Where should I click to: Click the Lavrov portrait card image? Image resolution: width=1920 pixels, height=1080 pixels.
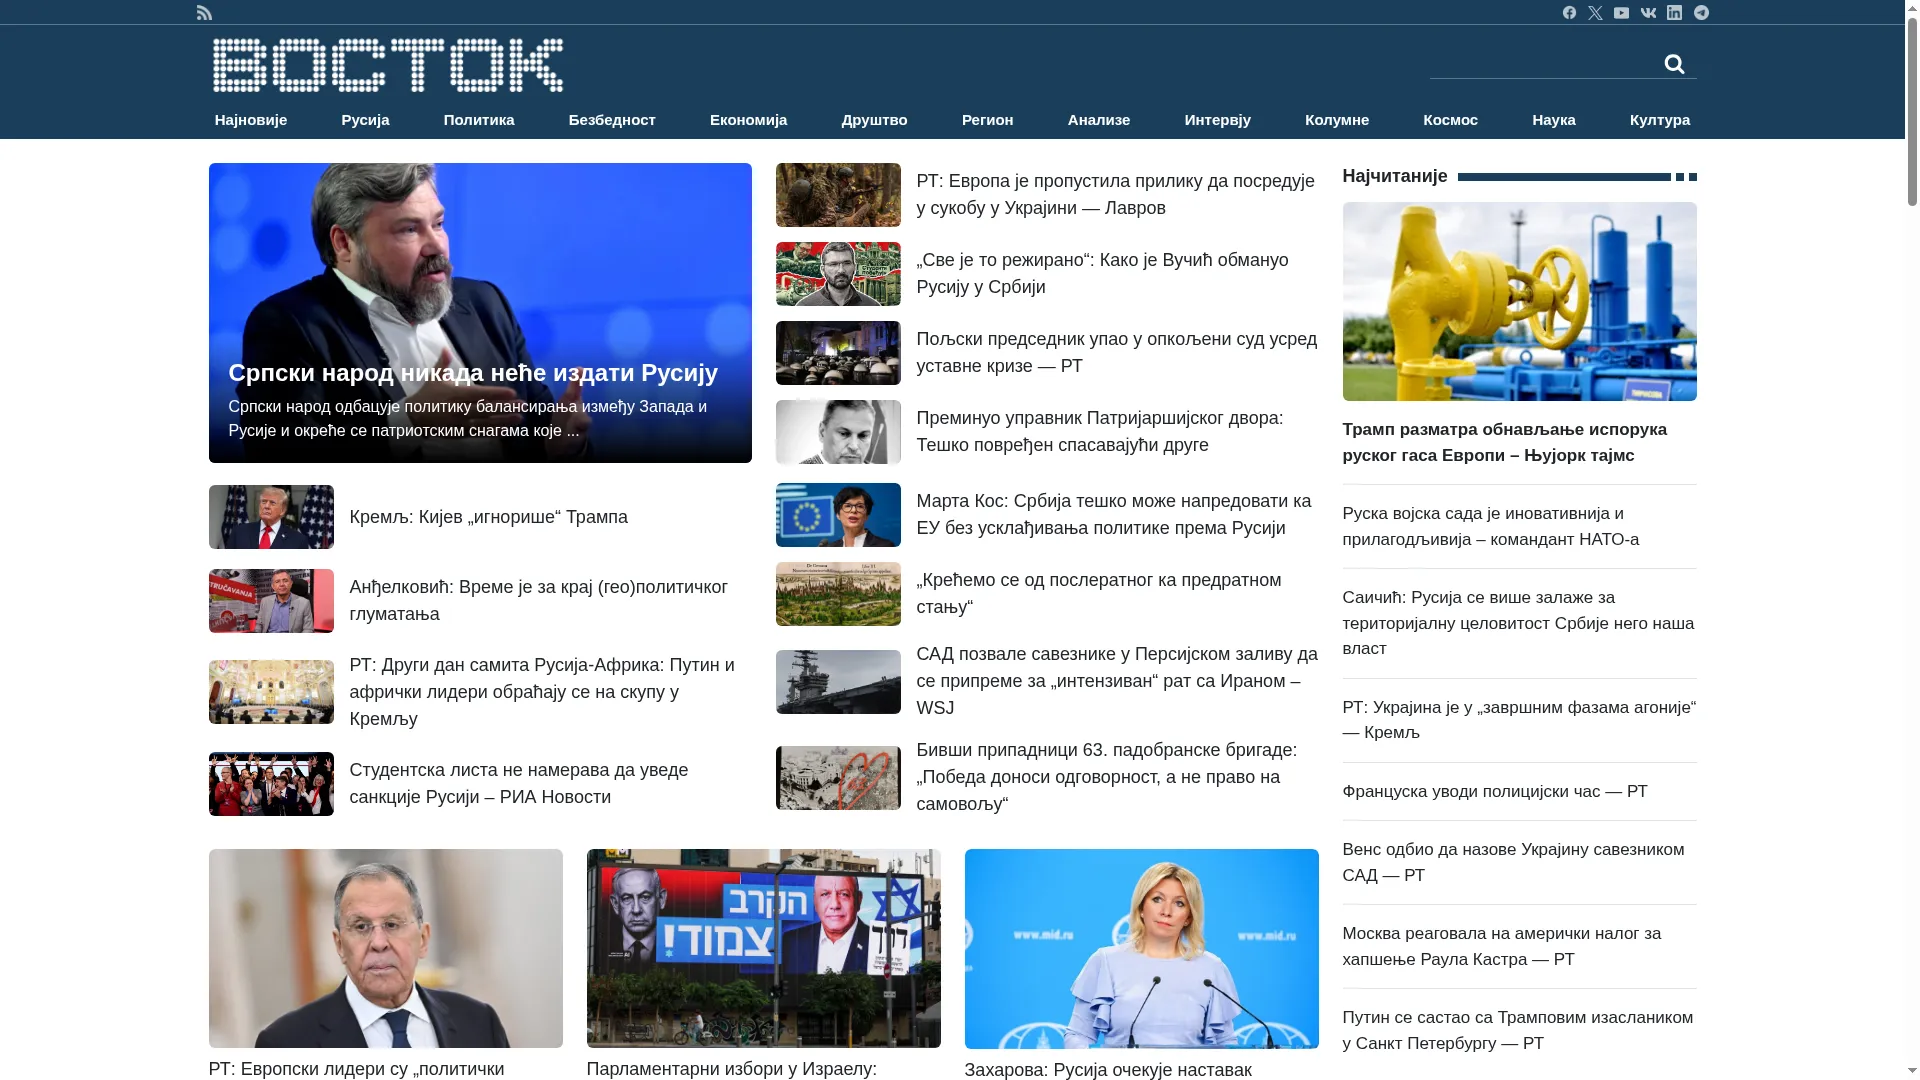tap(386, 949)
